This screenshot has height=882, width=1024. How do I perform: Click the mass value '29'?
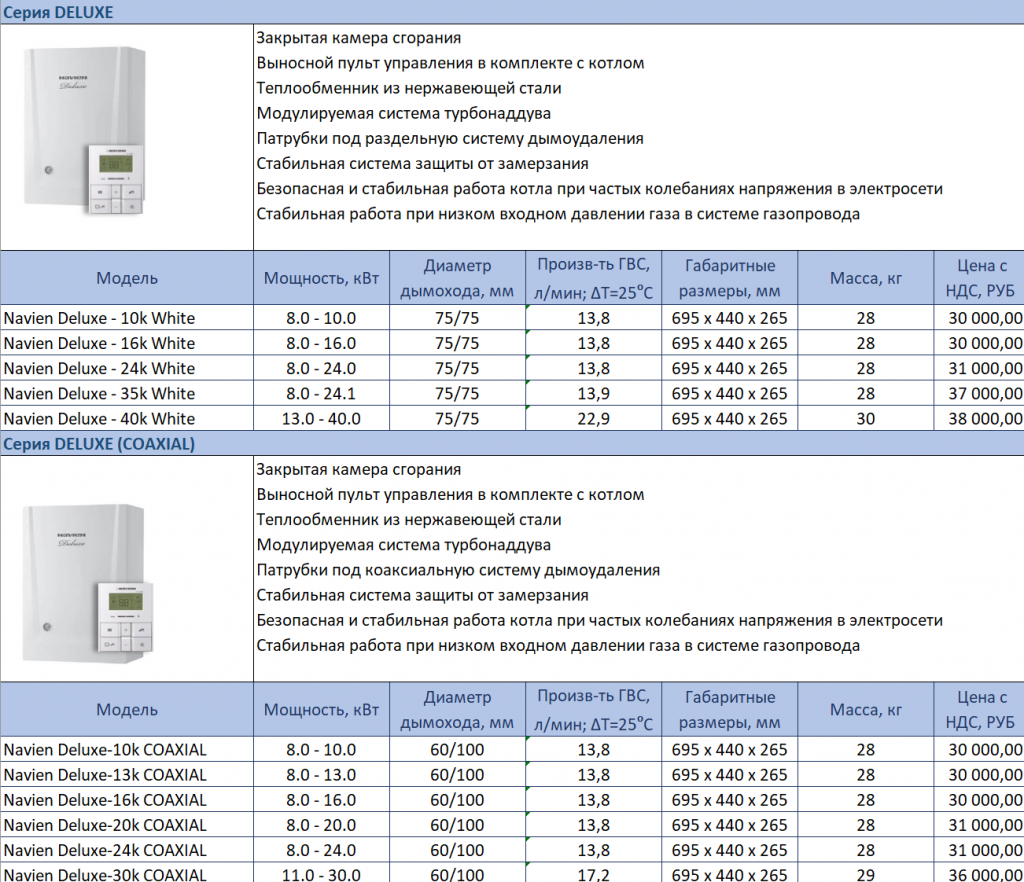click(x=866, y=874)
